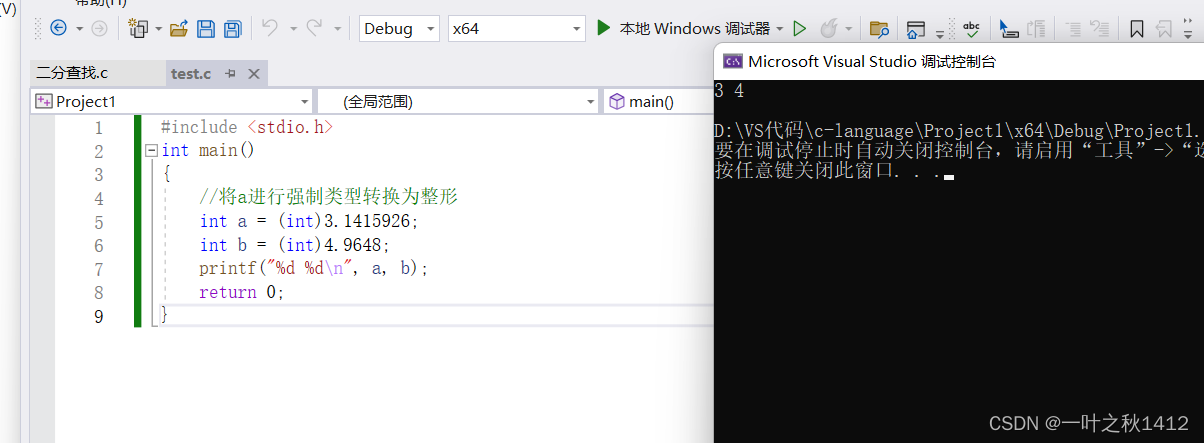
Task: Click the comment '//将a进行强制类型转换为整形'
Action: click(x=328, y=197)
